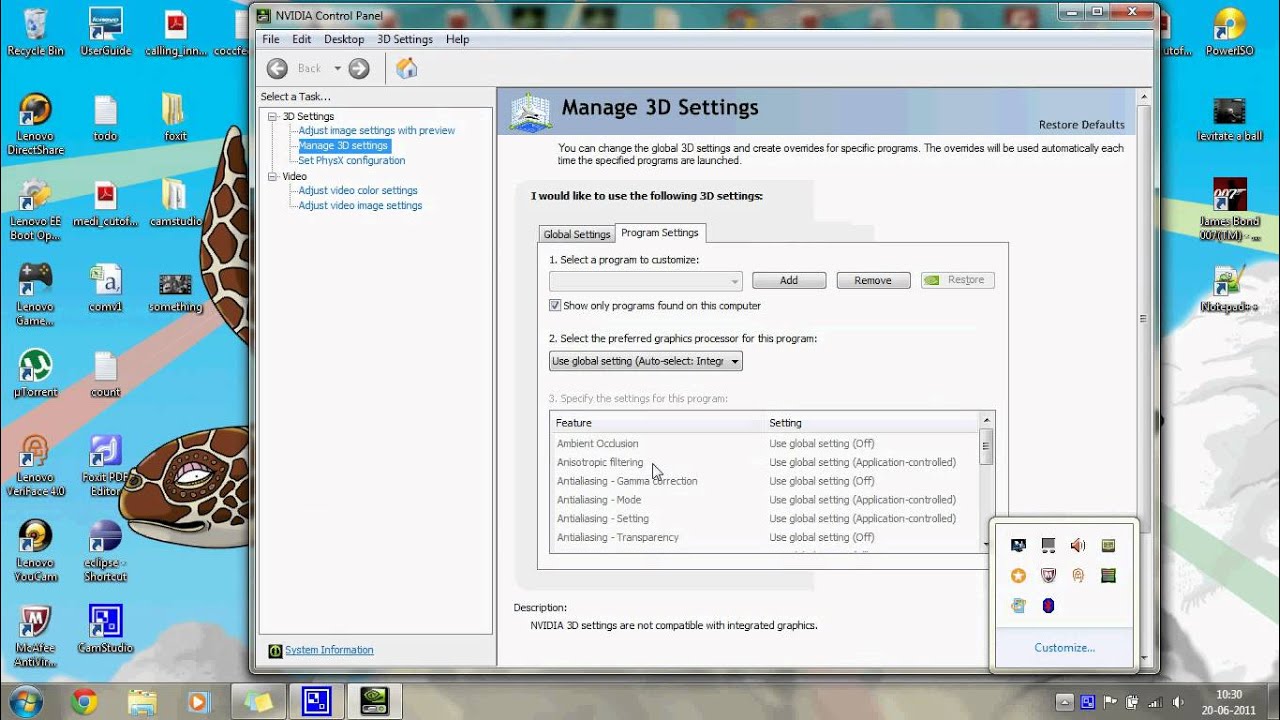Open the program to customize dropdown
This screenshot has height=720, width=1280.
[x=645, y=280]
